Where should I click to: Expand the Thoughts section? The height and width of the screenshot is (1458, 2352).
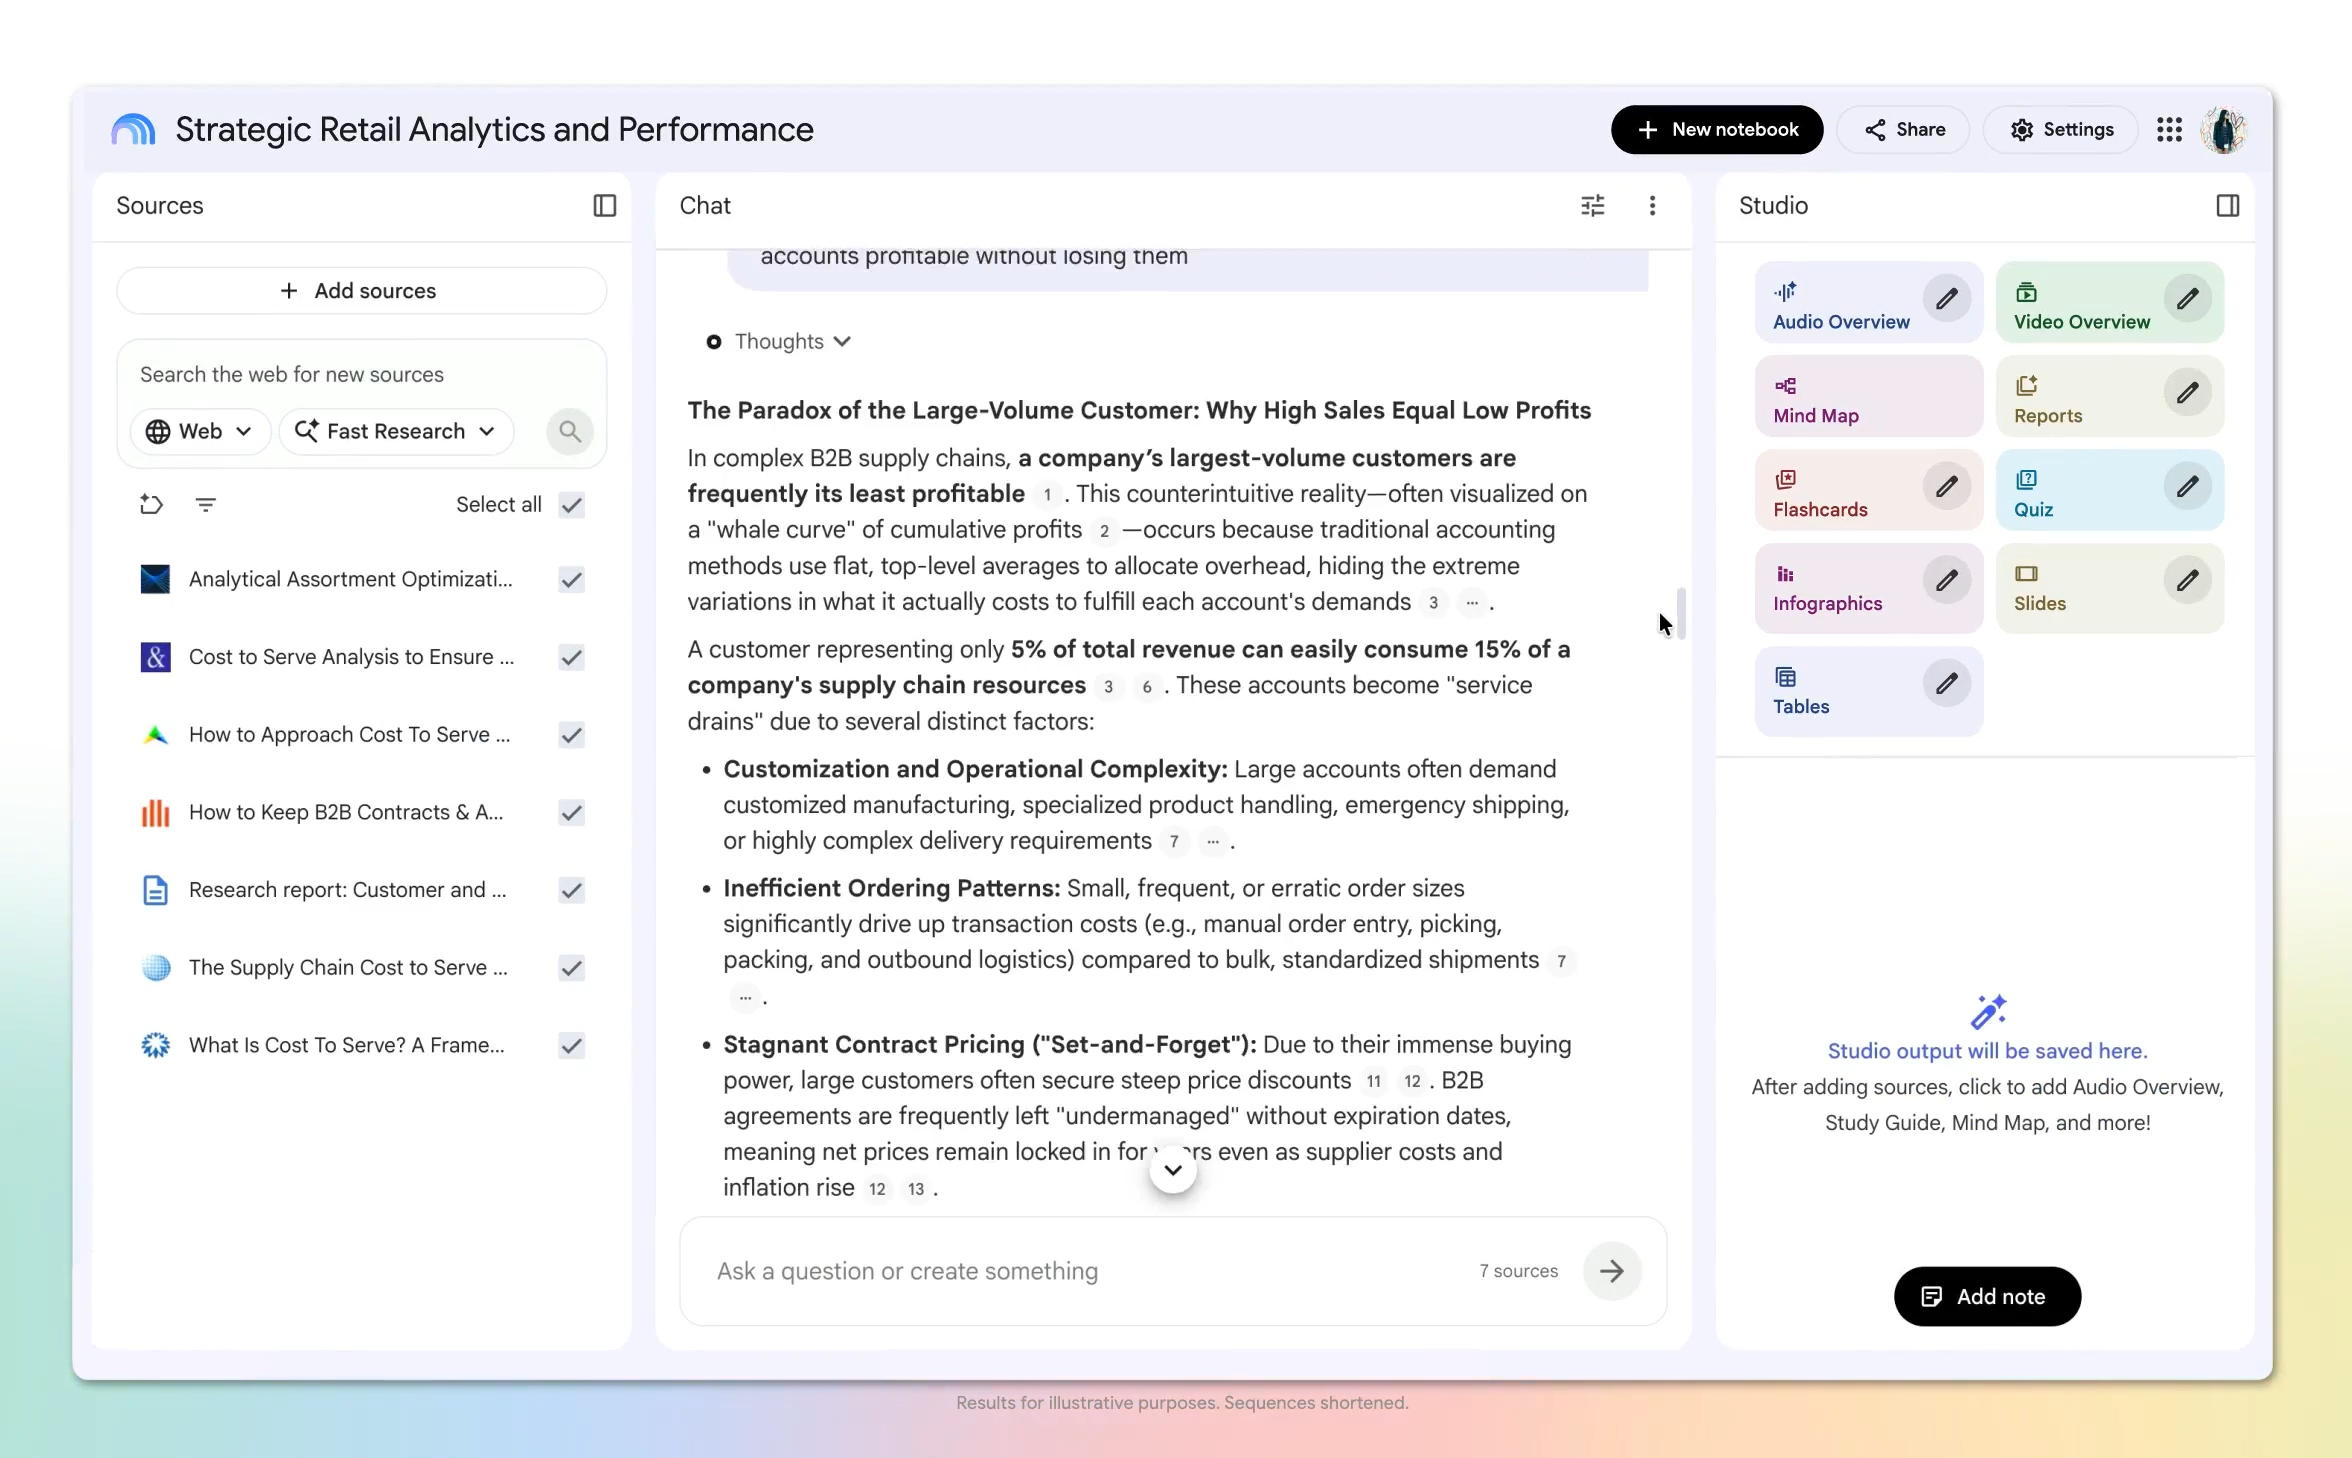tap(779, 342)
